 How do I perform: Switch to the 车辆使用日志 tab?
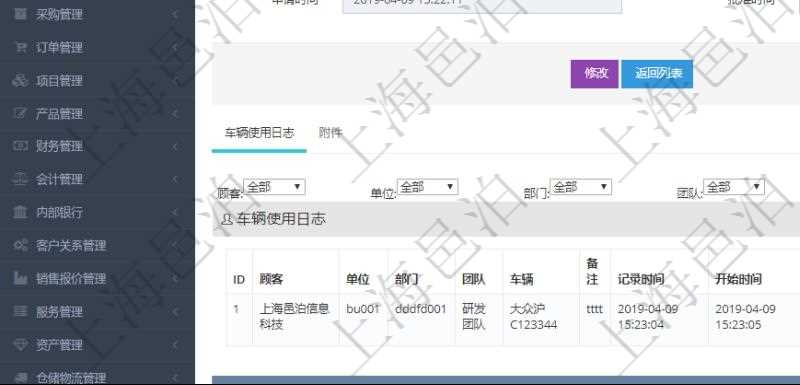(259, 133)
